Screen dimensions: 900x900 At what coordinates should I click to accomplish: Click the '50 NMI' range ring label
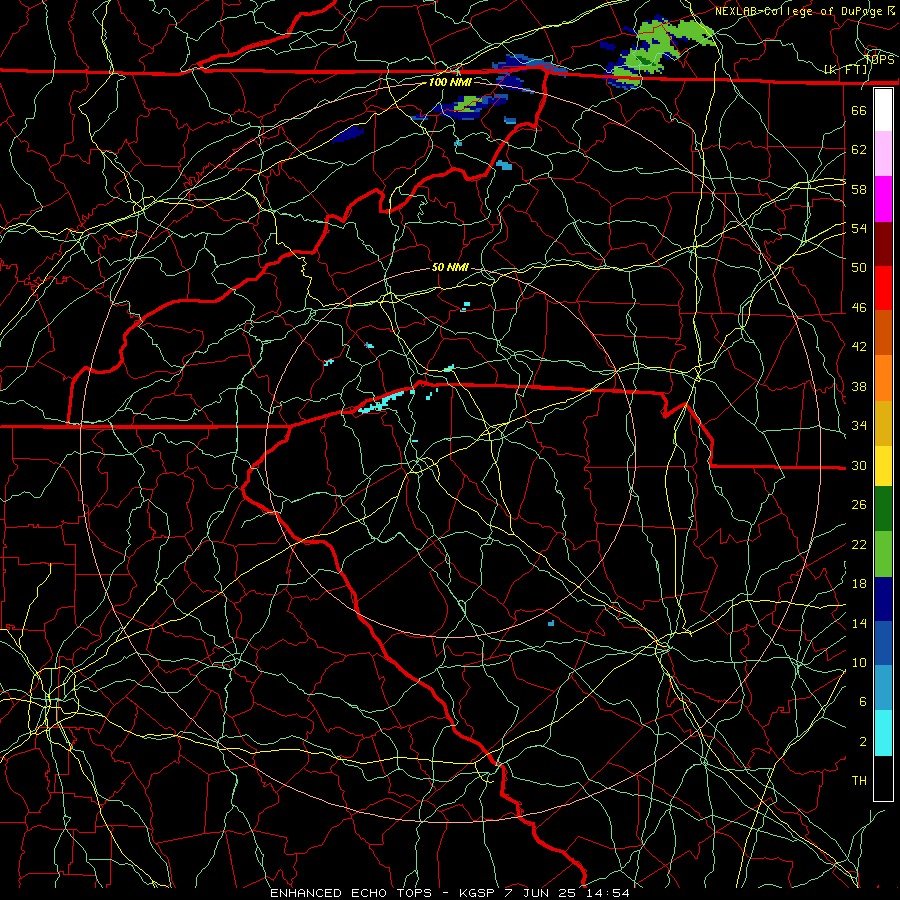[x=450, y=267]
